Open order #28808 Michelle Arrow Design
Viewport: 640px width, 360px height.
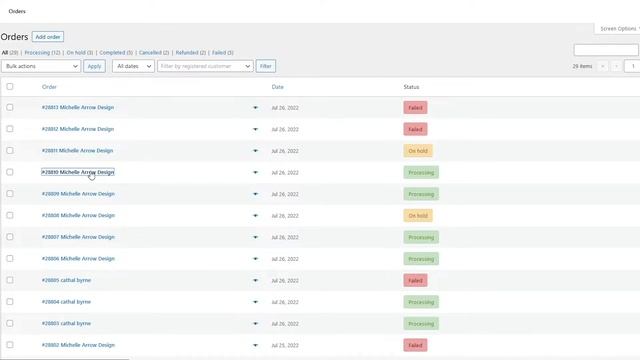click(x=78, y=215)
